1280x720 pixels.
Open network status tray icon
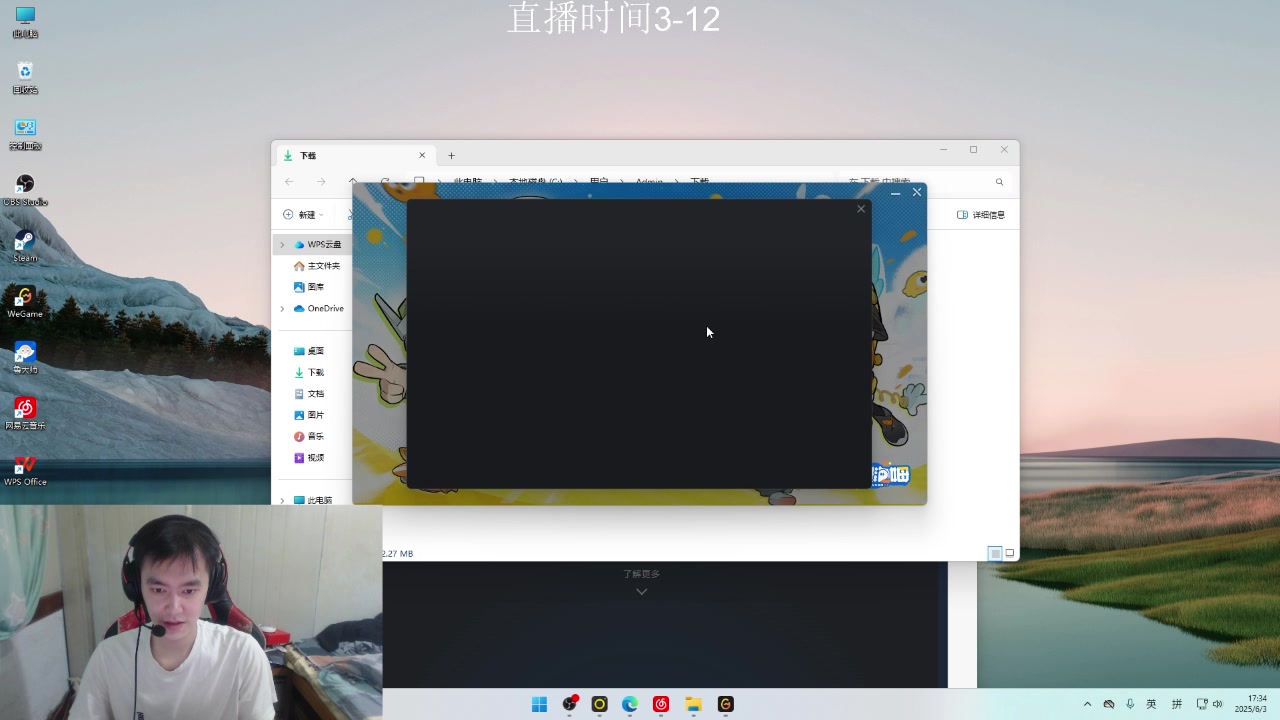[1202, 704]
